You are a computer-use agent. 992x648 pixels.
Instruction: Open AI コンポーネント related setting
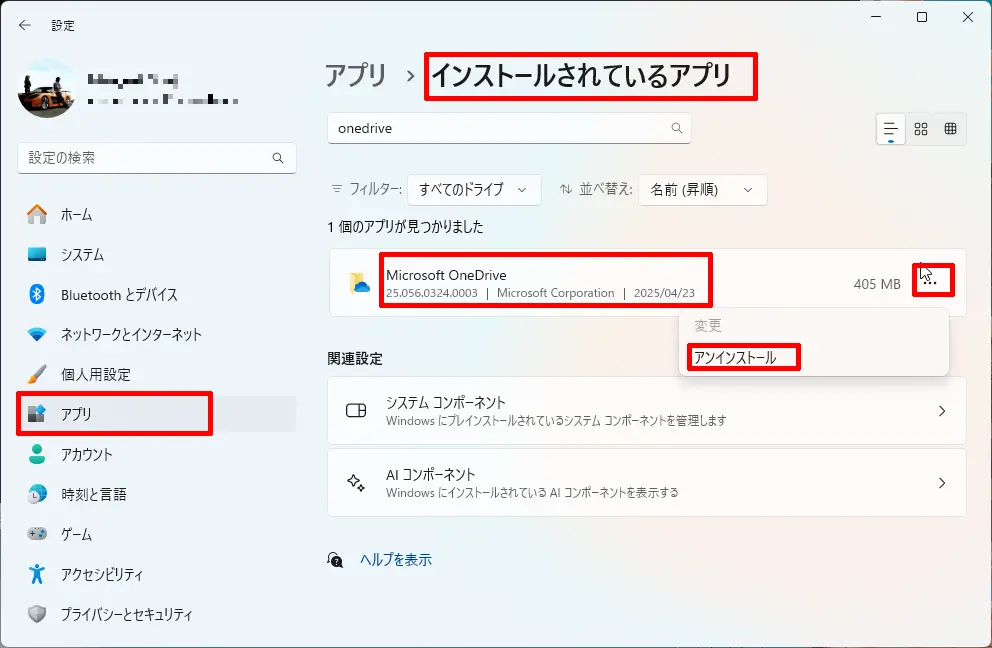[647, 483]
